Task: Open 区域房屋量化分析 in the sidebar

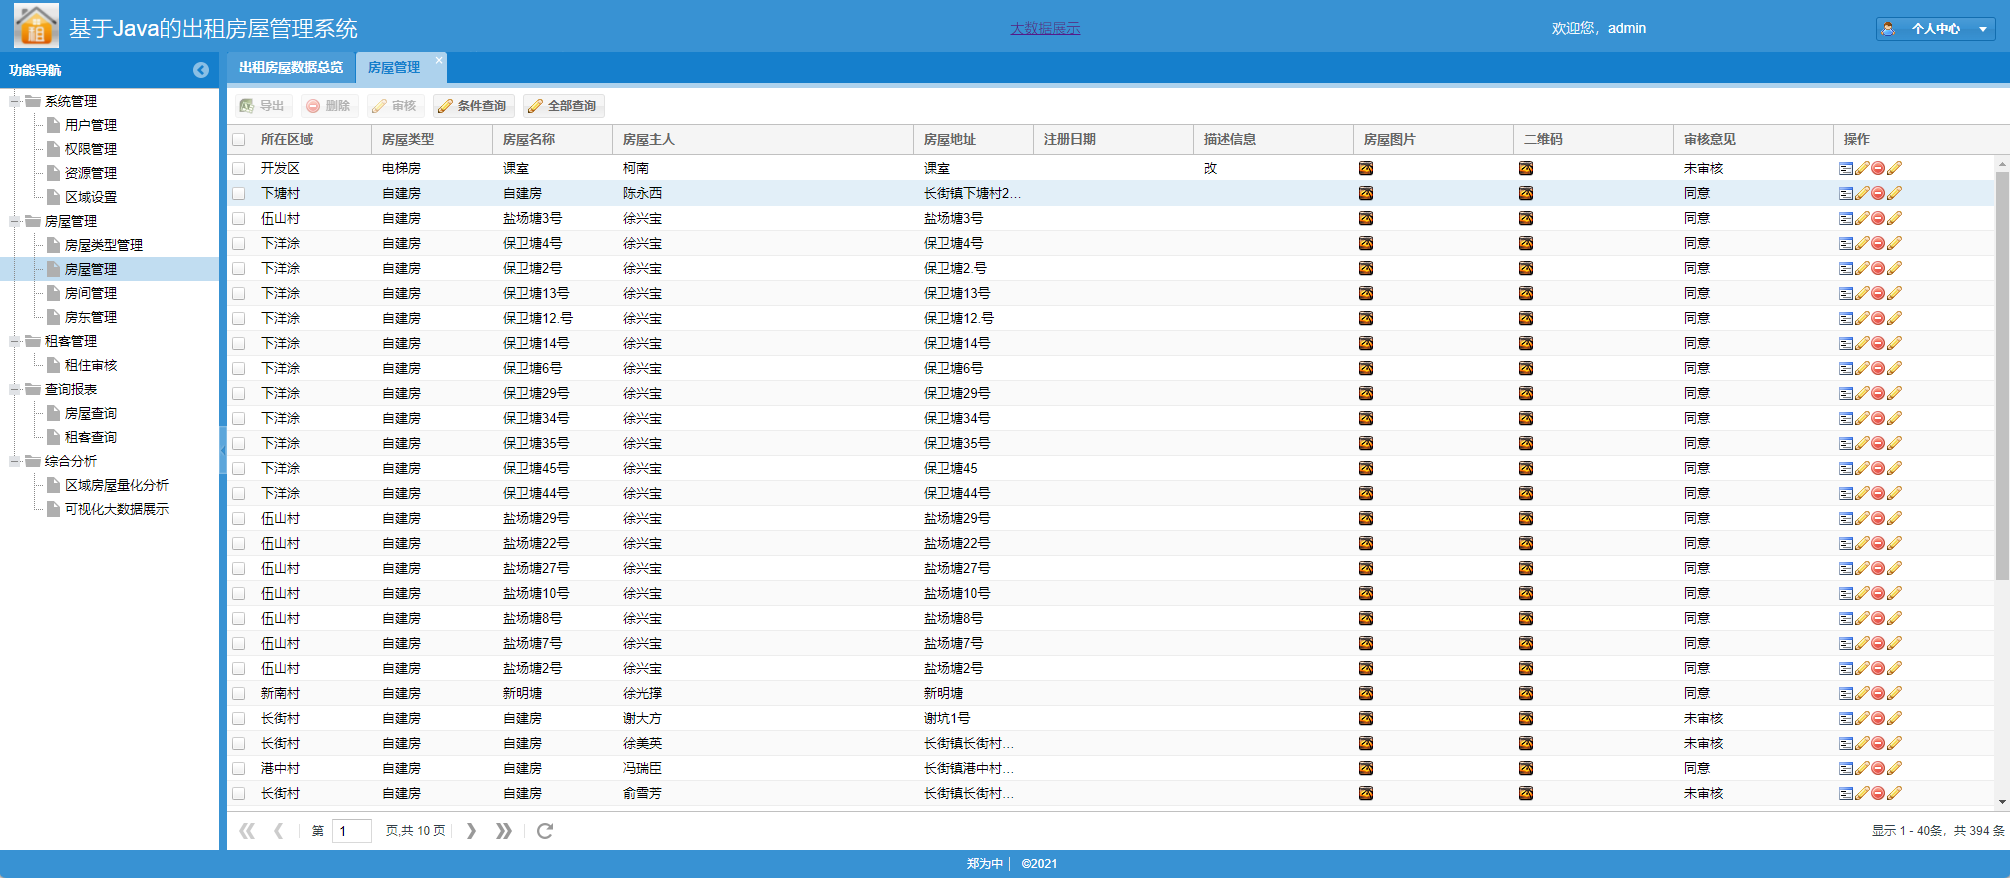Action: point(117,485)
